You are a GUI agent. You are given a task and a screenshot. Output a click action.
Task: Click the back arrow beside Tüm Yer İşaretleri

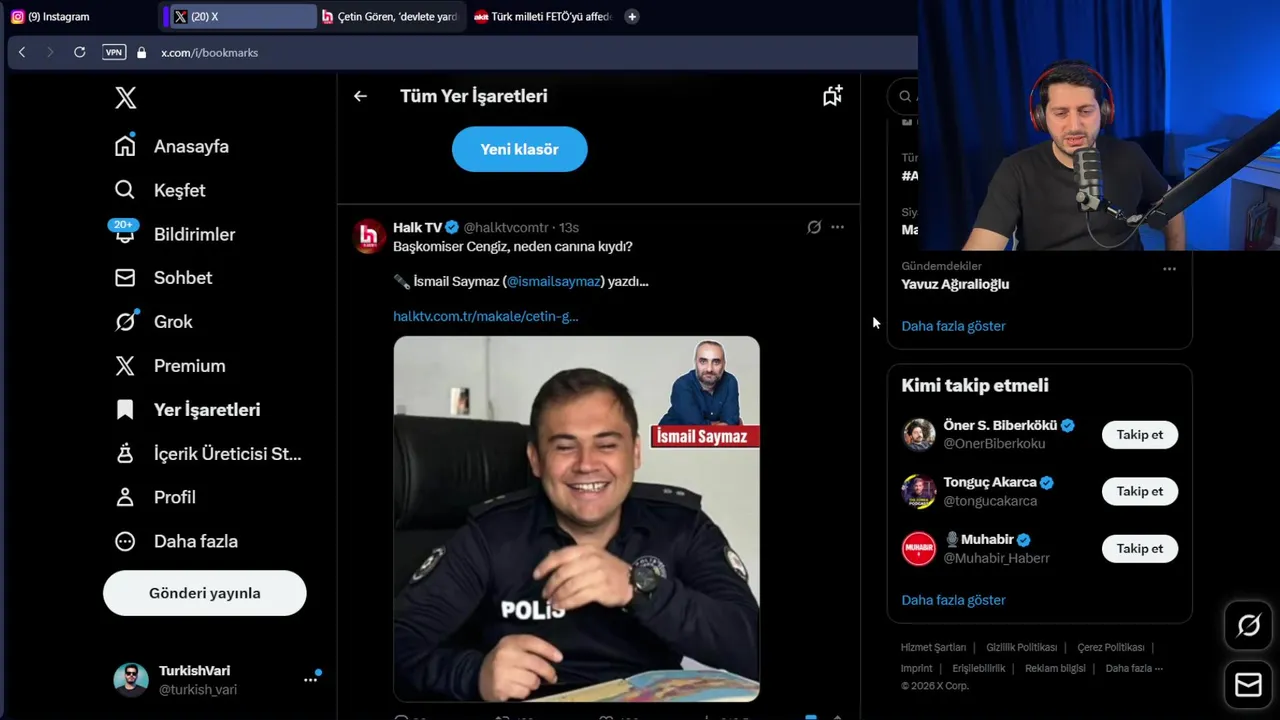pyautogui.click(x=360, y=96)
